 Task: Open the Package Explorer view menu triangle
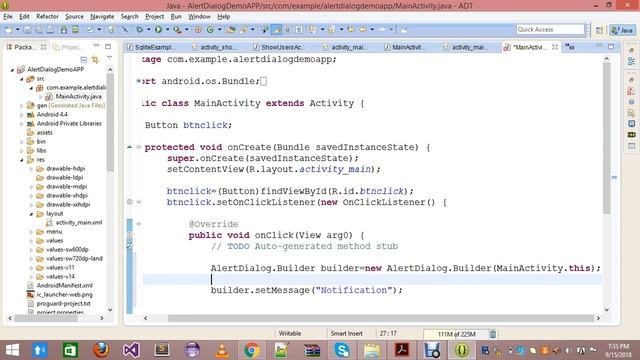tap(109, 58)
